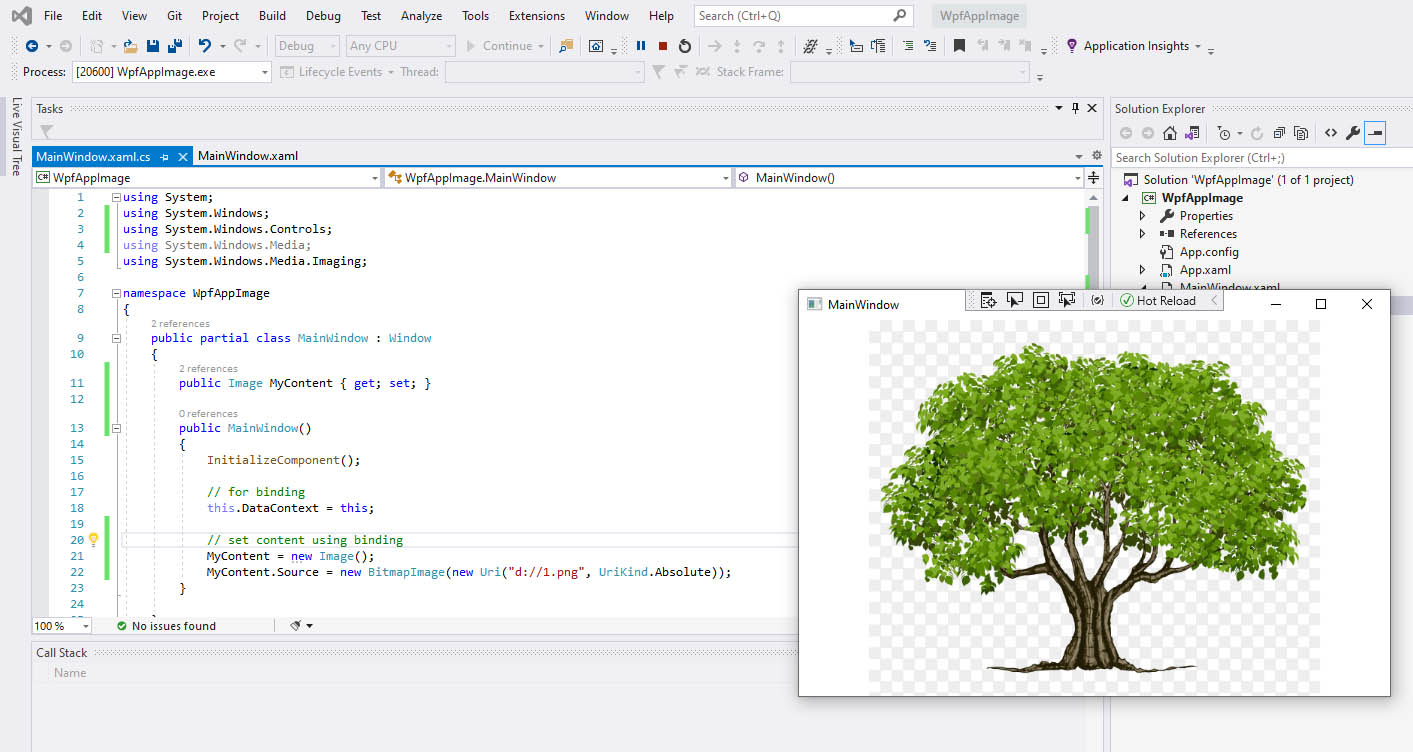Viewport: 1413px width, 752px height.
Task: Toggle auto-hide pin on the Tasks panel
Action: [1075, 108]
